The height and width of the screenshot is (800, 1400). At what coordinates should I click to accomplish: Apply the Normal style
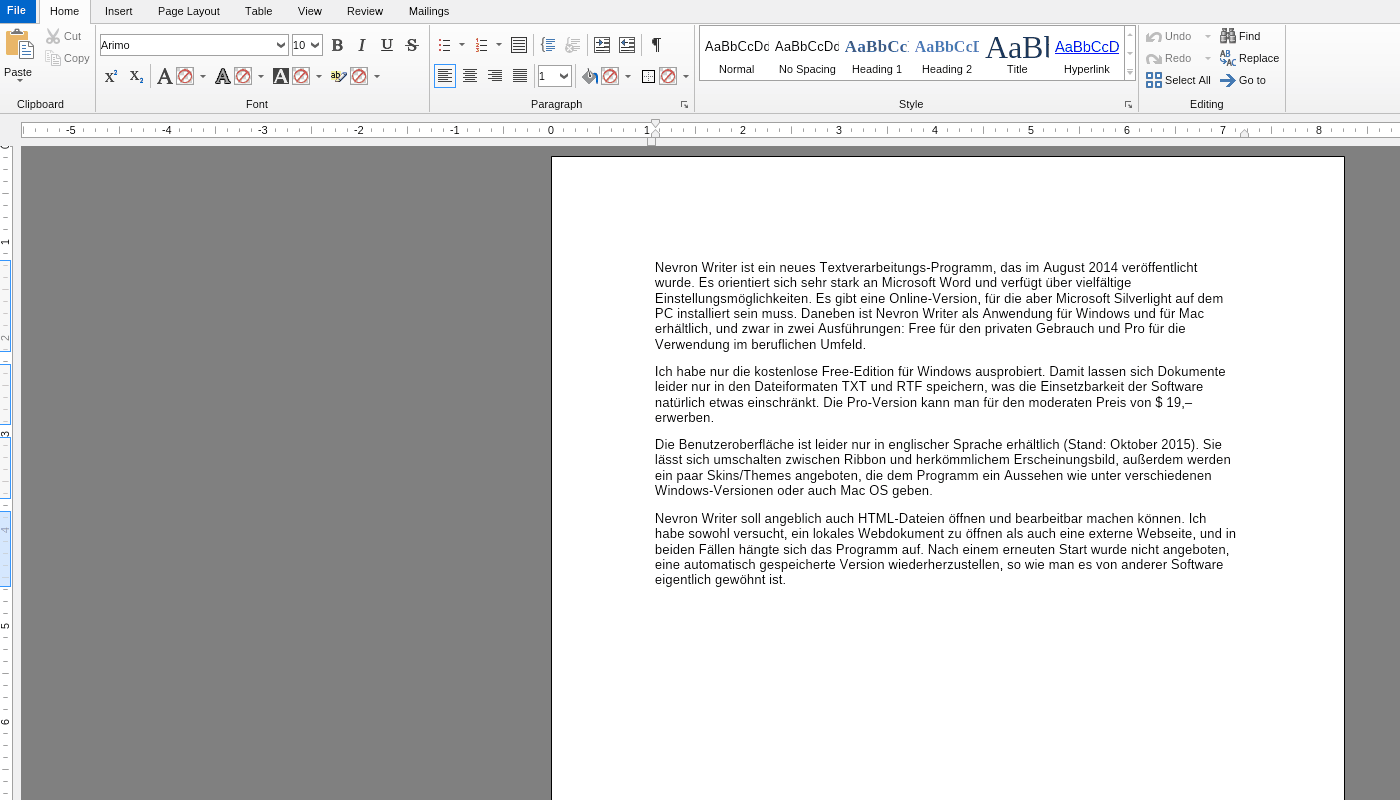tap(736, 53)
